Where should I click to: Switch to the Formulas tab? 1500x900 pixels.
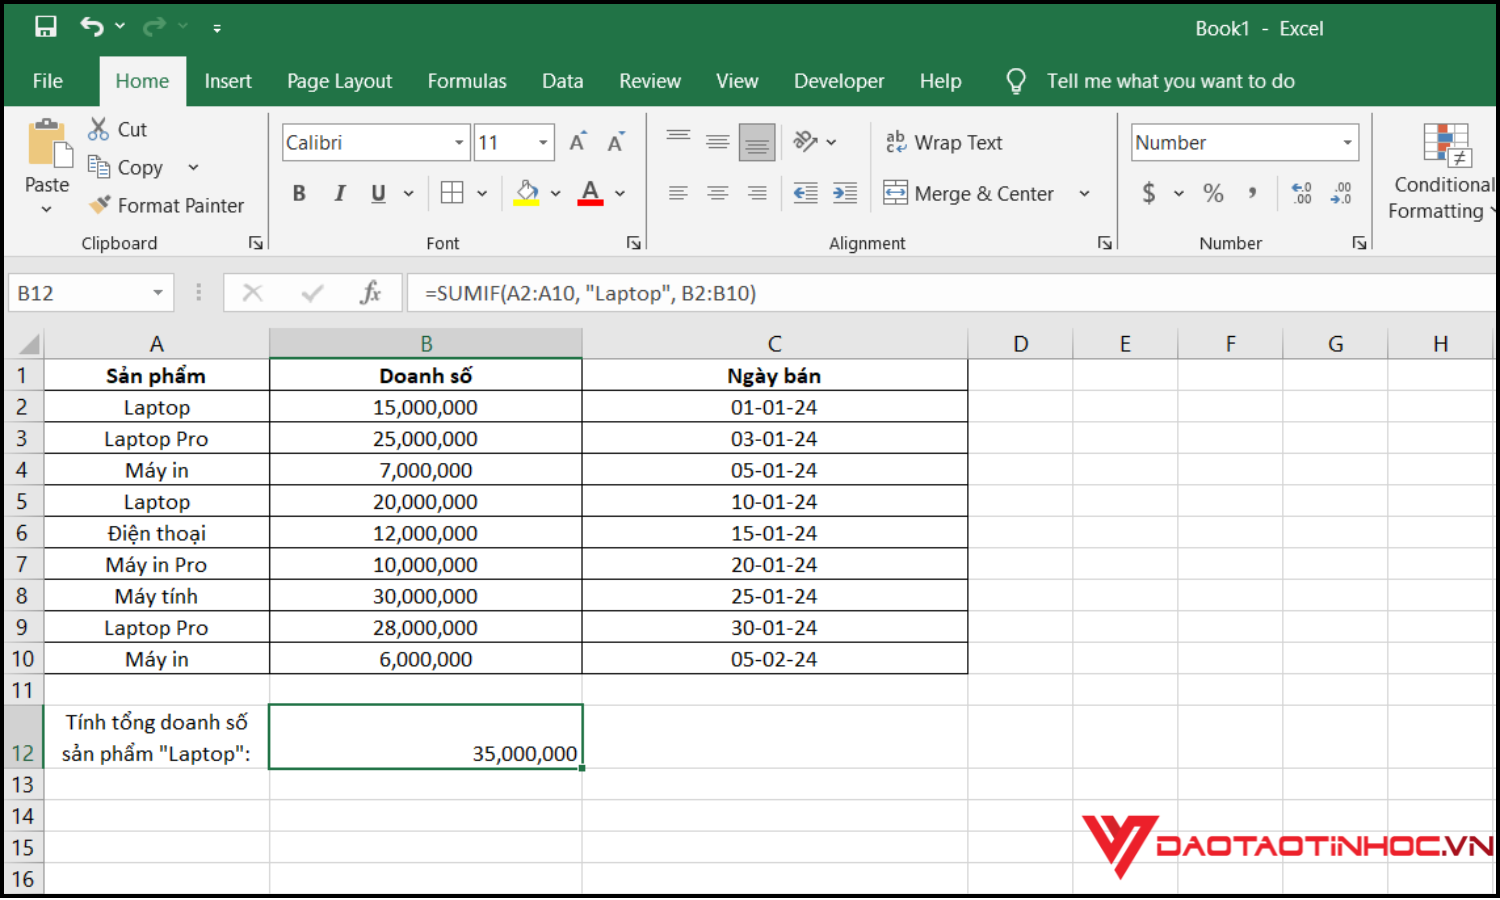(467, 81)
